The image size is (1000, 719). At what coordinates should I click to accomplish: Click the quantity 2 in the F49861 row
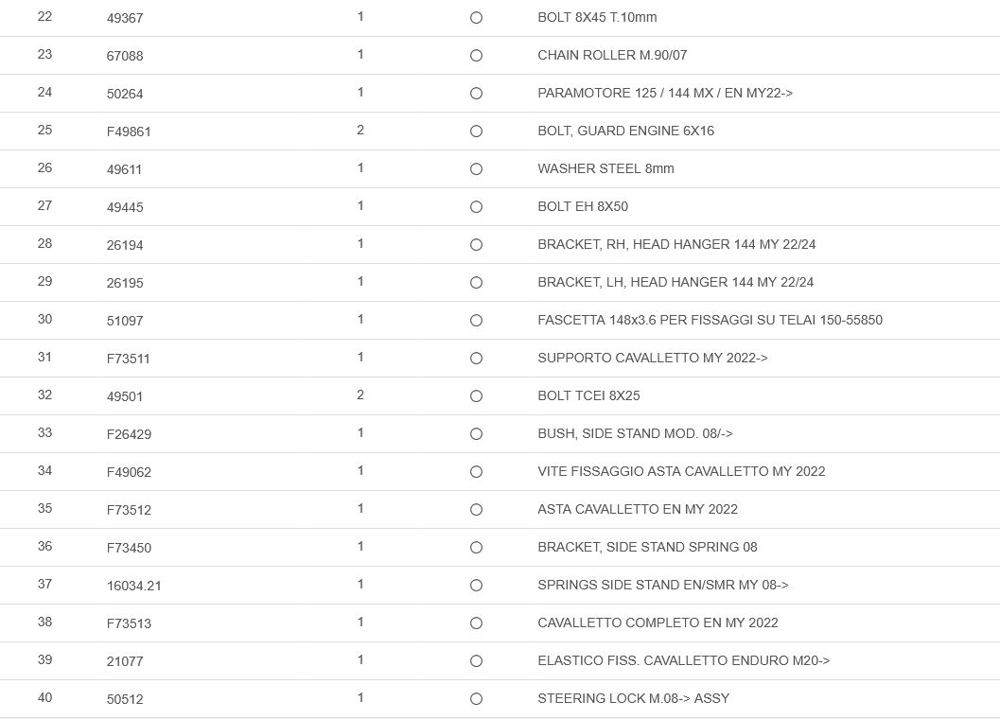(x=360, y=130)
